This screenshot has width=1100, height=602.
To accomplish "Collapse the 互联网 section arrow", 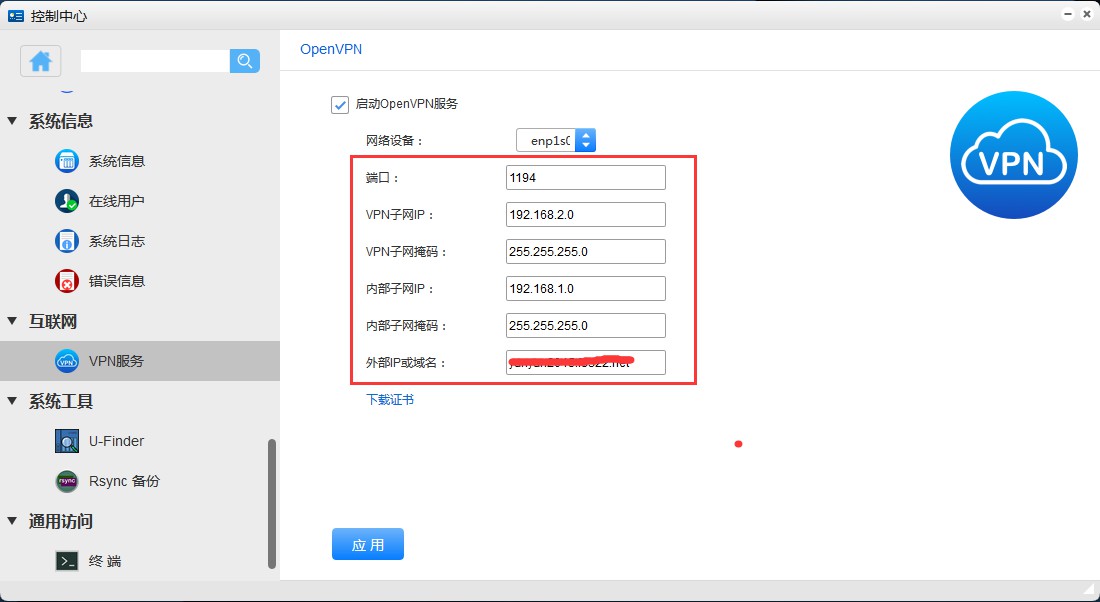I will pos(13,321).
